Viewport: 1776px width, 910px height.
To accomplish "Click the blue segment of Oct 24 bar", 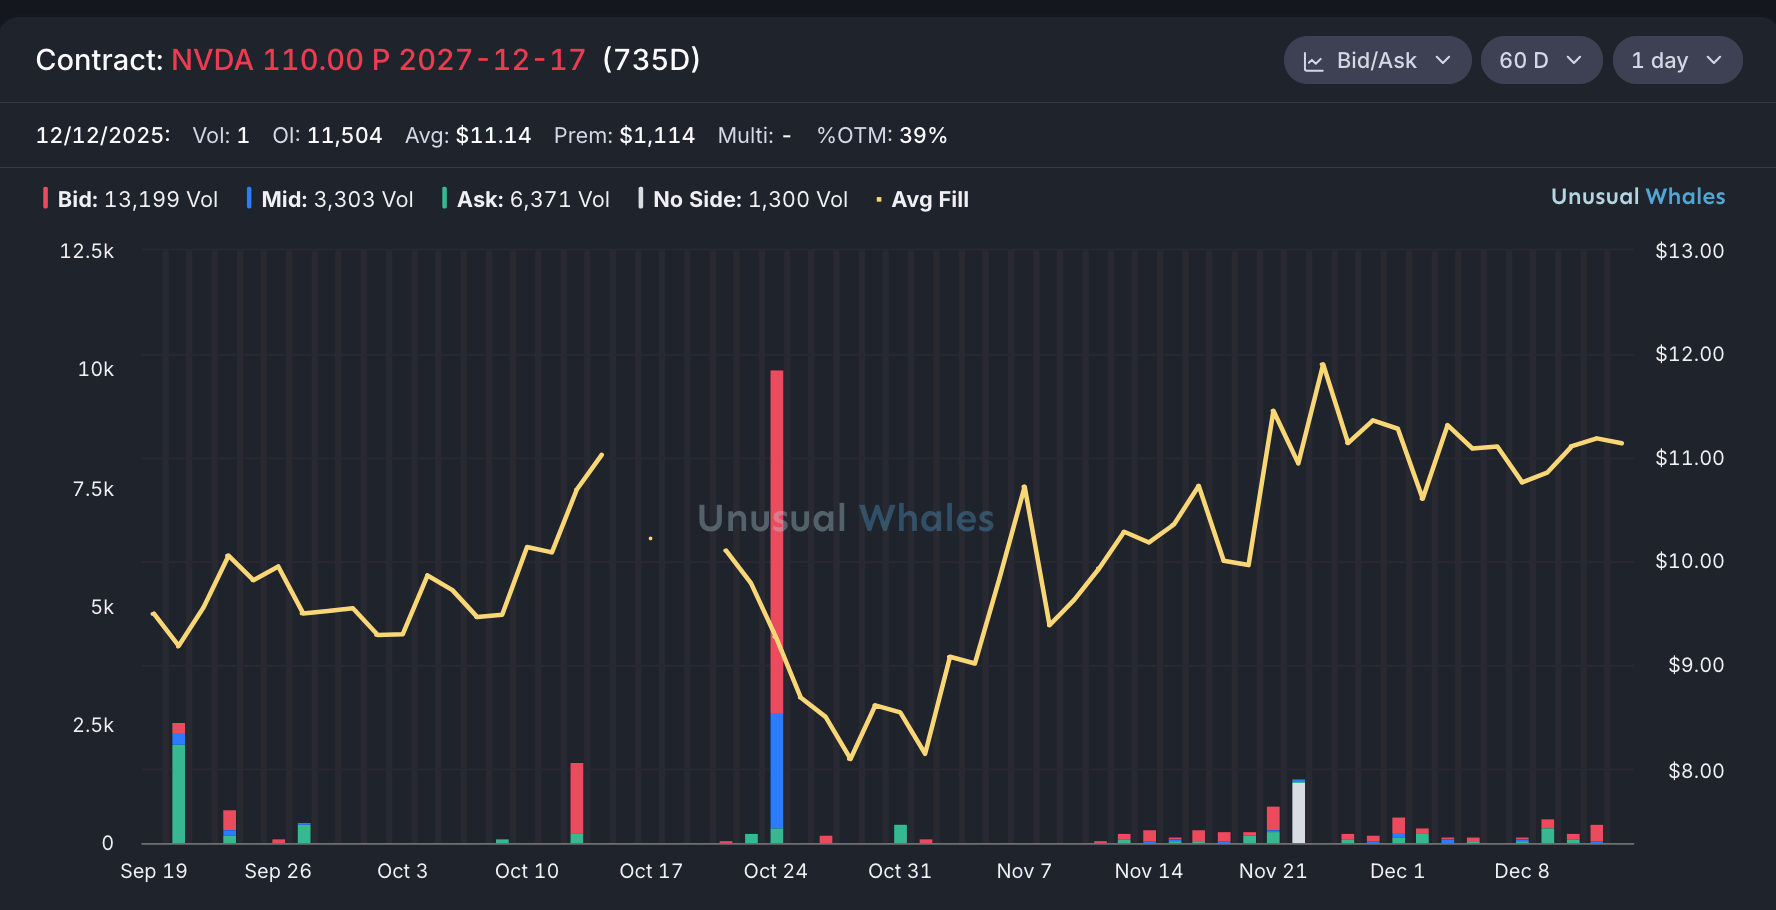I will tap(777, 770).
